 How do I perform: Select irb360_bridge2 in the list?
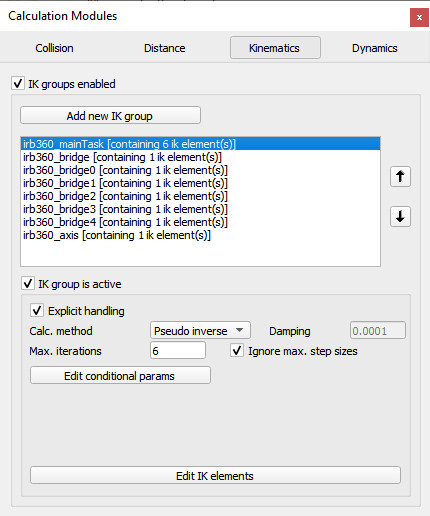pos(200,196)
